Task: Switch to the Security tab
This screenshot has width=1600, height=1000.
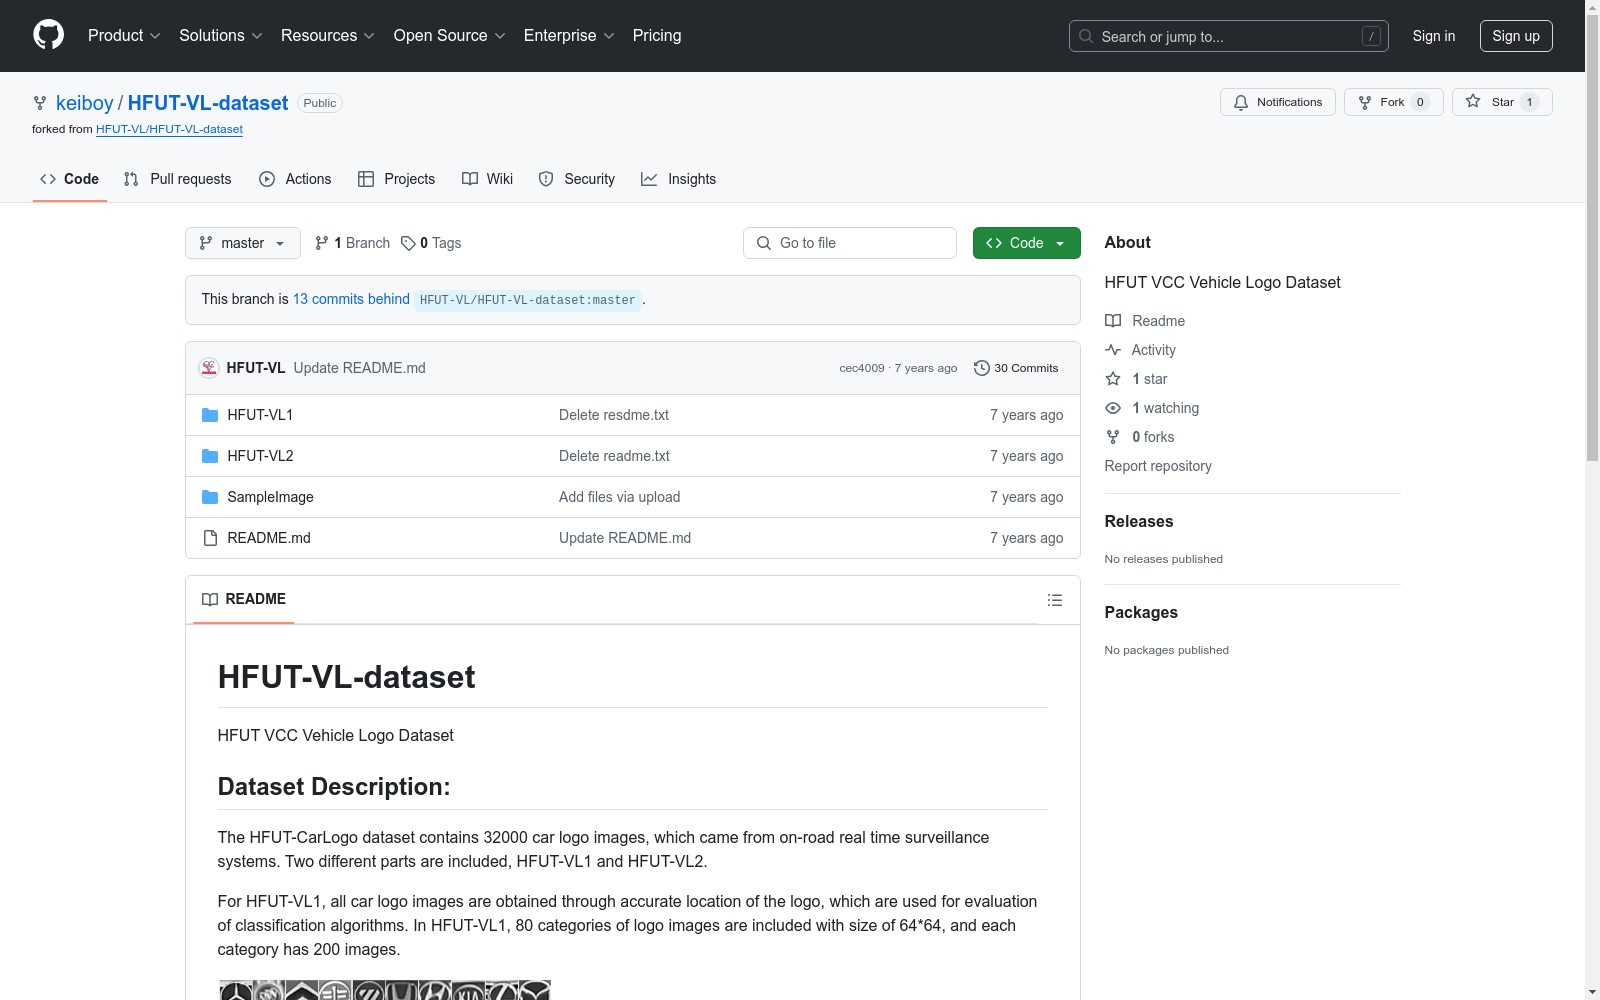Action: (577, 179)
